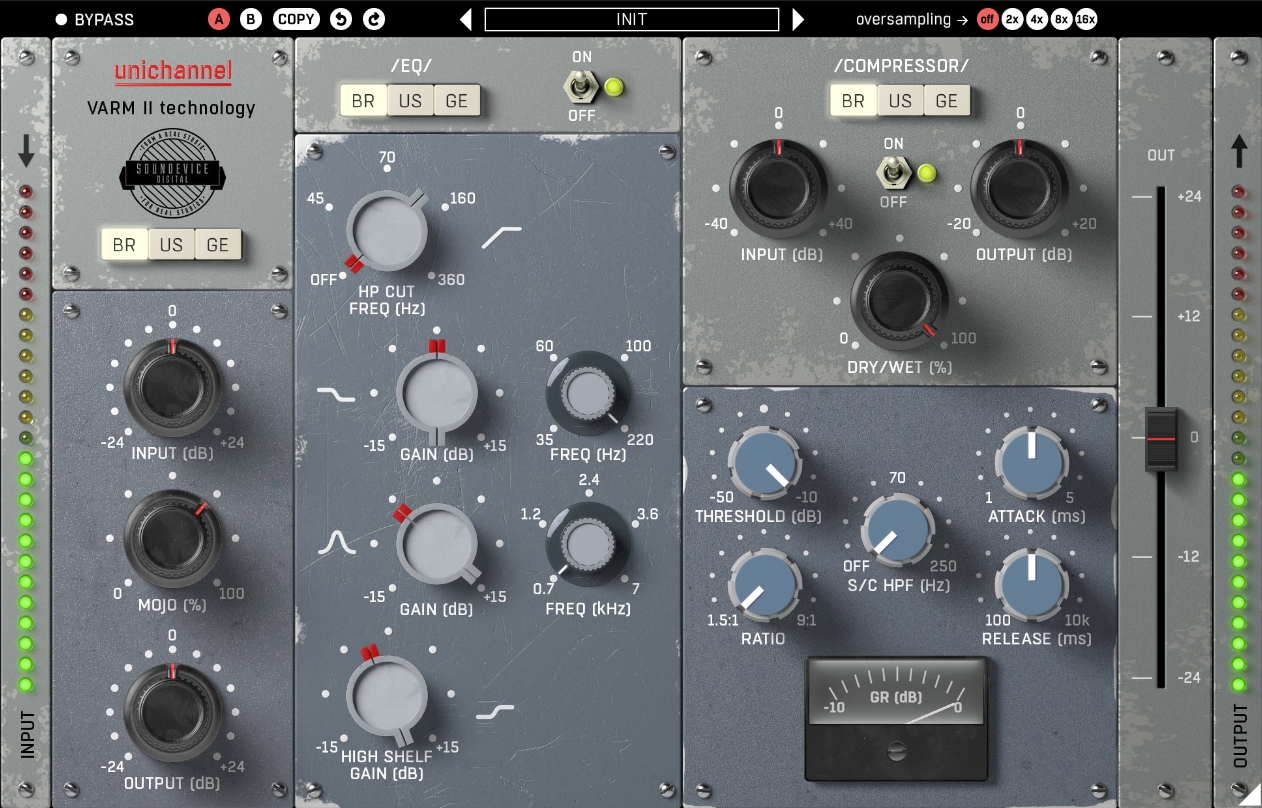The width and height of the screenshot is (1262, 808).
Task: Click the HP cut filter slope icon
Action: point(502,237)
